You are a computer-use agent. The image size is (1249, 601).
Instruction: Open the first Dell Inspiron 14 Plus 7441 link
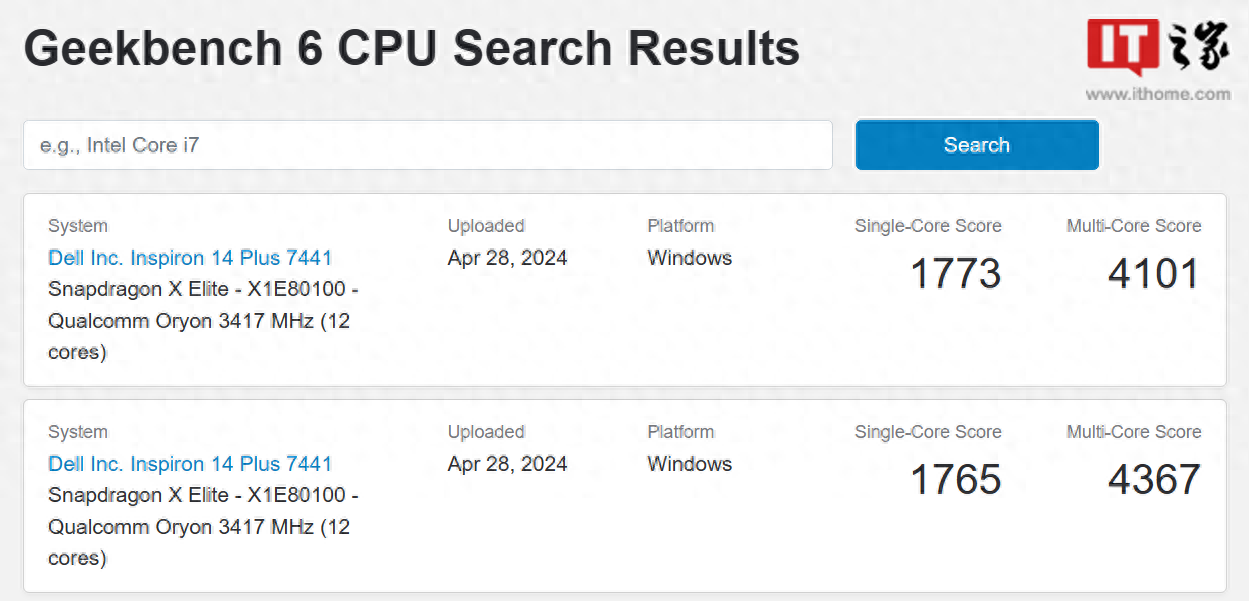coord(190,258)
